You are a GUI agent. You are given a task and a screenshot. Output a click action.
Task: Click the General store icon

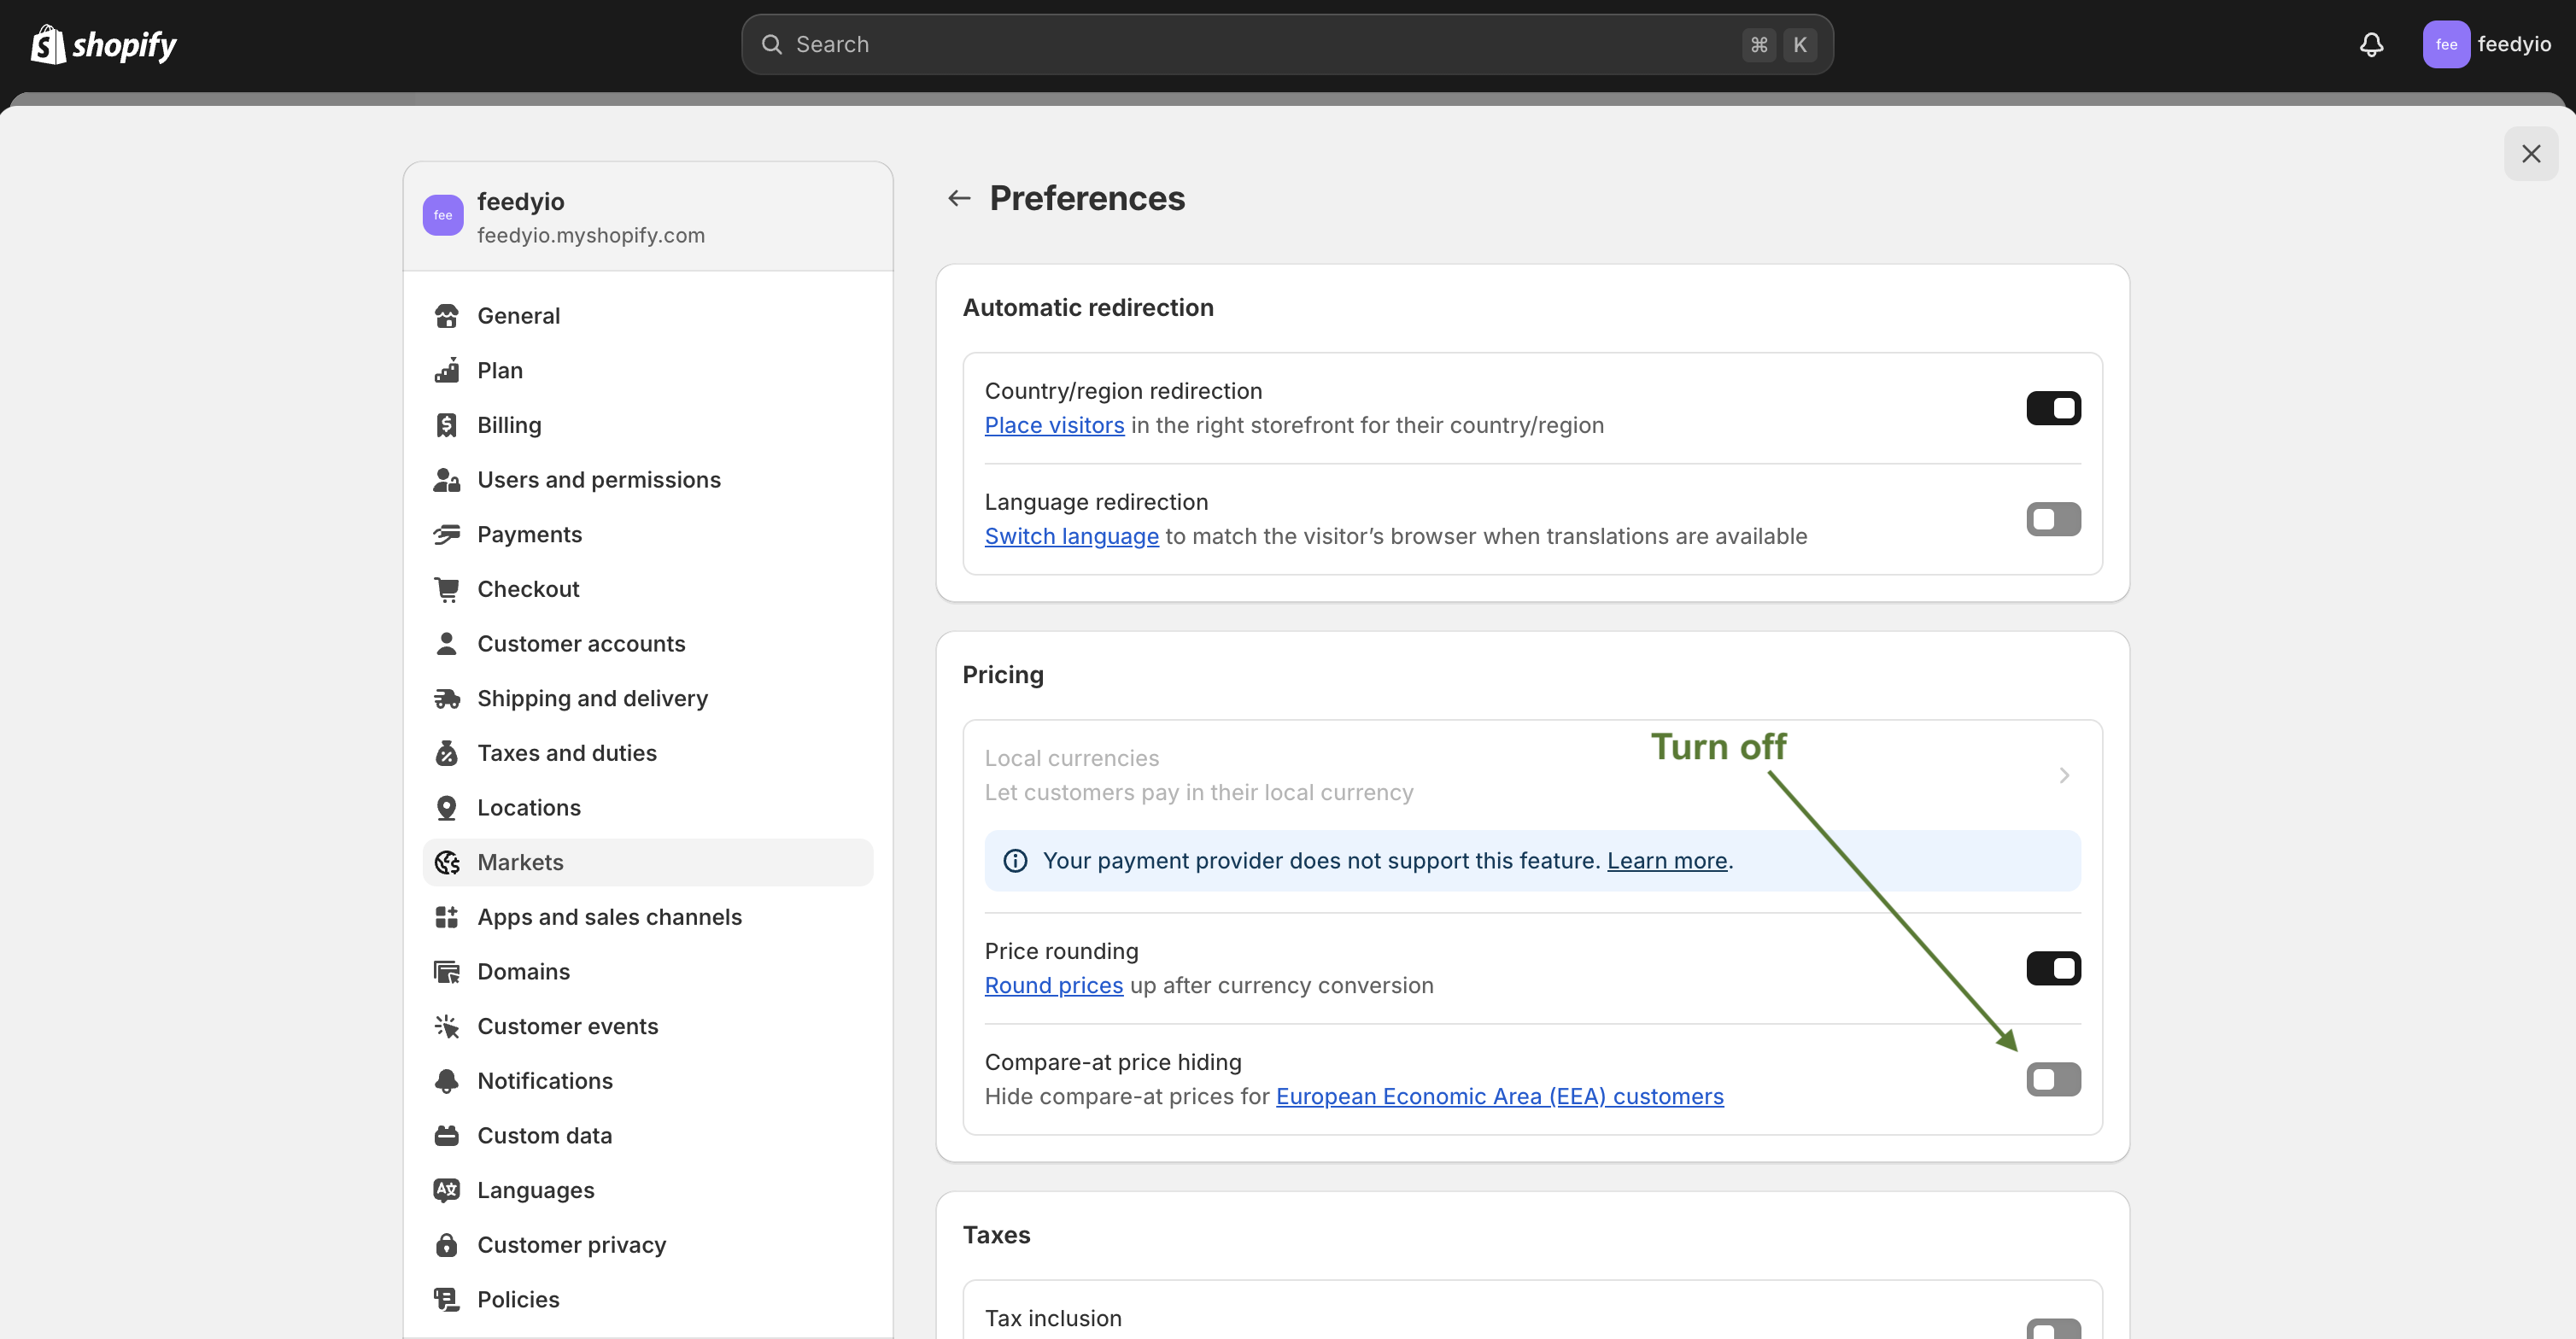click(446, 316)
